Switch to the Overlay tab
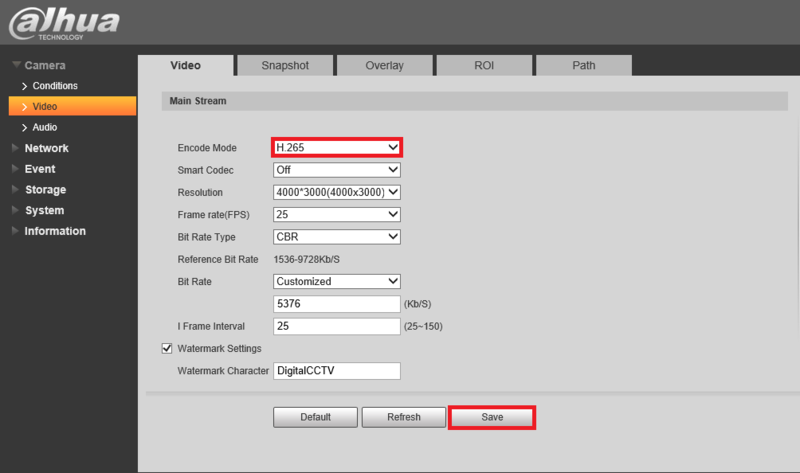Image resolution: width=800 pixels, height=473 pixels. click(384, 65)
